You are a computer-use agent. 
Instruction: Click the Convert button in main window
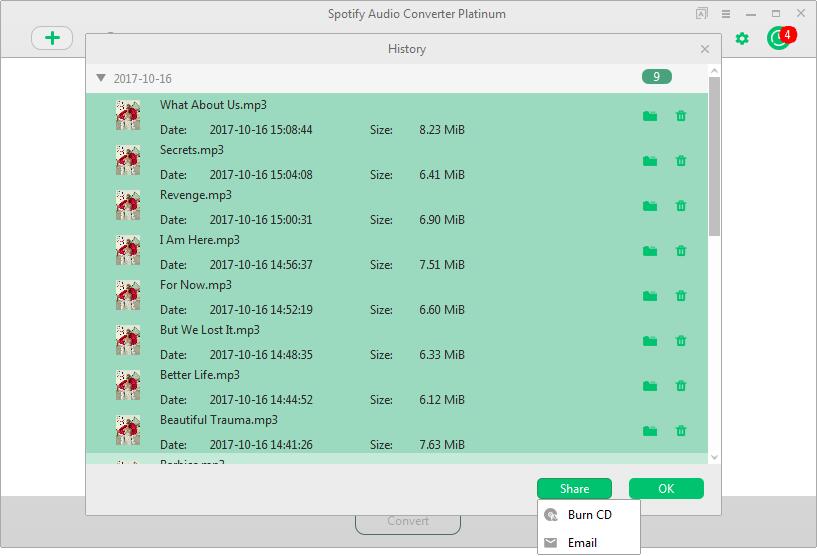(x=408, y=522)
